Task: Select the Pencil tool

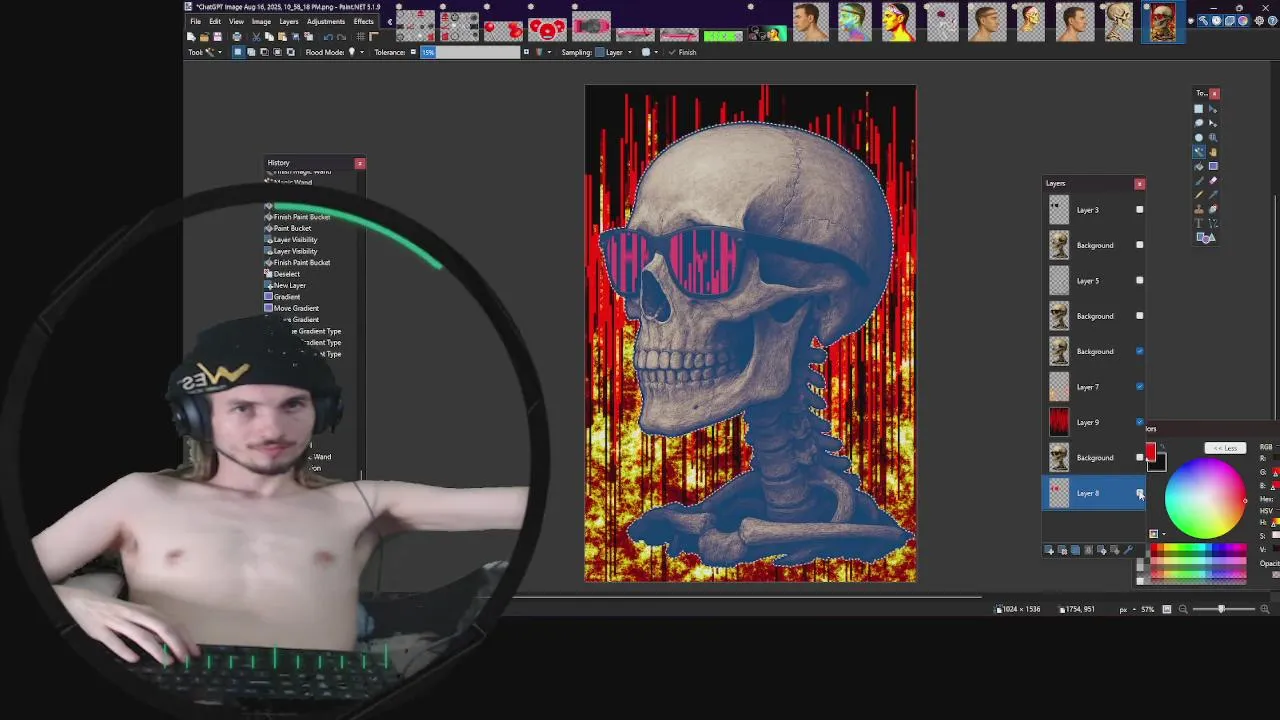Action: (1198, 195)
